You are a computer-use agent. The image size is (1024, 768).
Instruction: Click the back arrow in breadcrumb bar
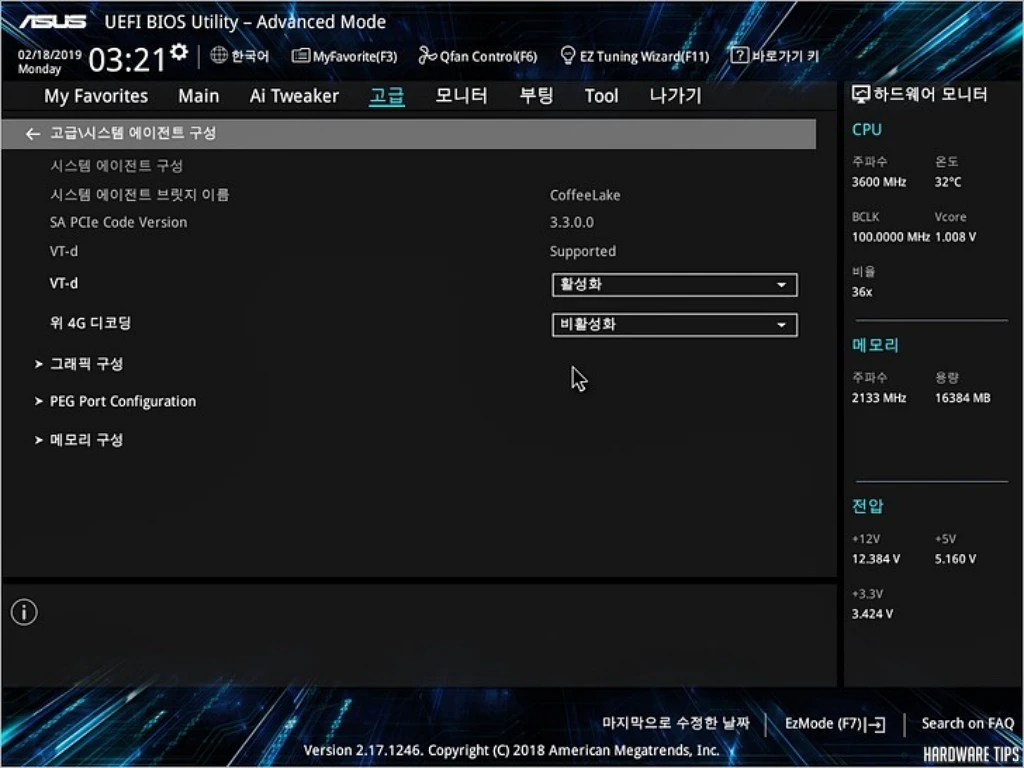(33, 134)
